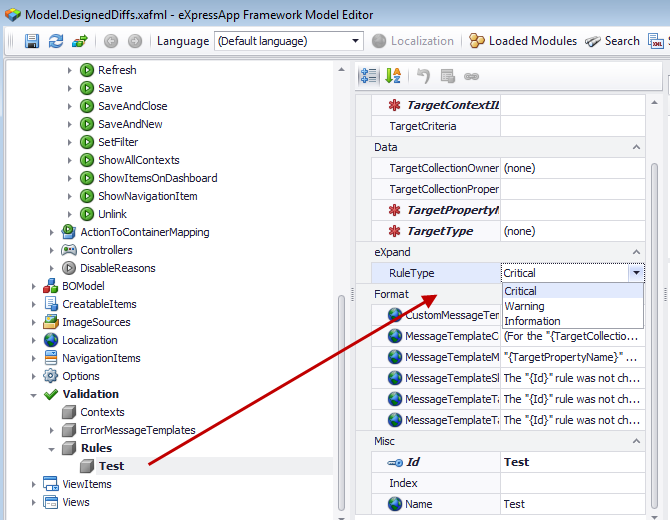The image size is (670, 520).
Task: Click the ShowNavigationItem green play icon
Action: pos(87,196)
